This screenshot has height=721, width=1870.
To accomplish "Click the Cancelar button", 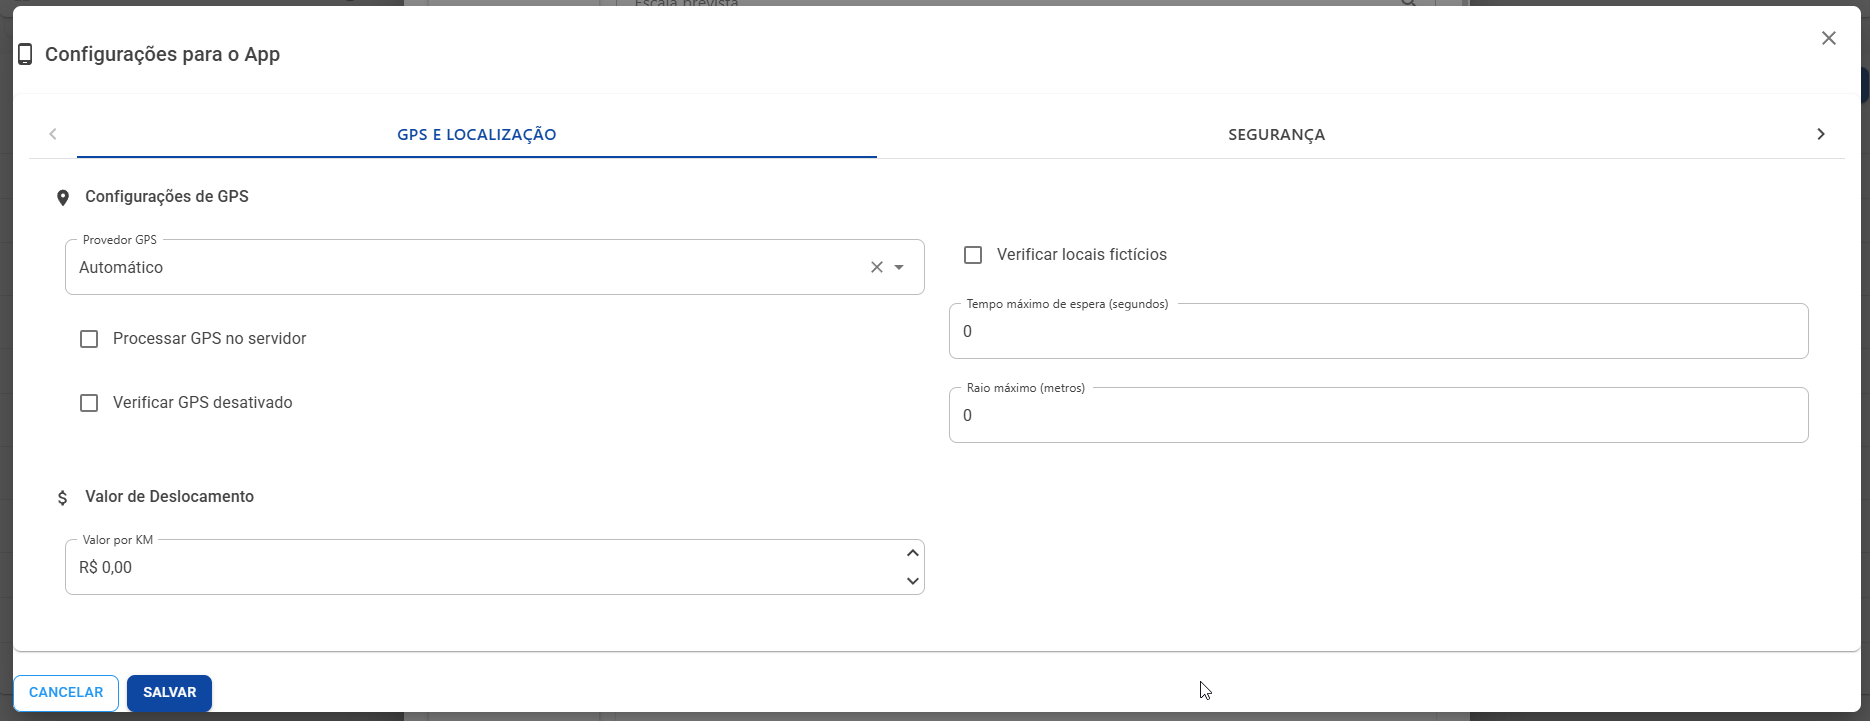I will click(66, 692).
